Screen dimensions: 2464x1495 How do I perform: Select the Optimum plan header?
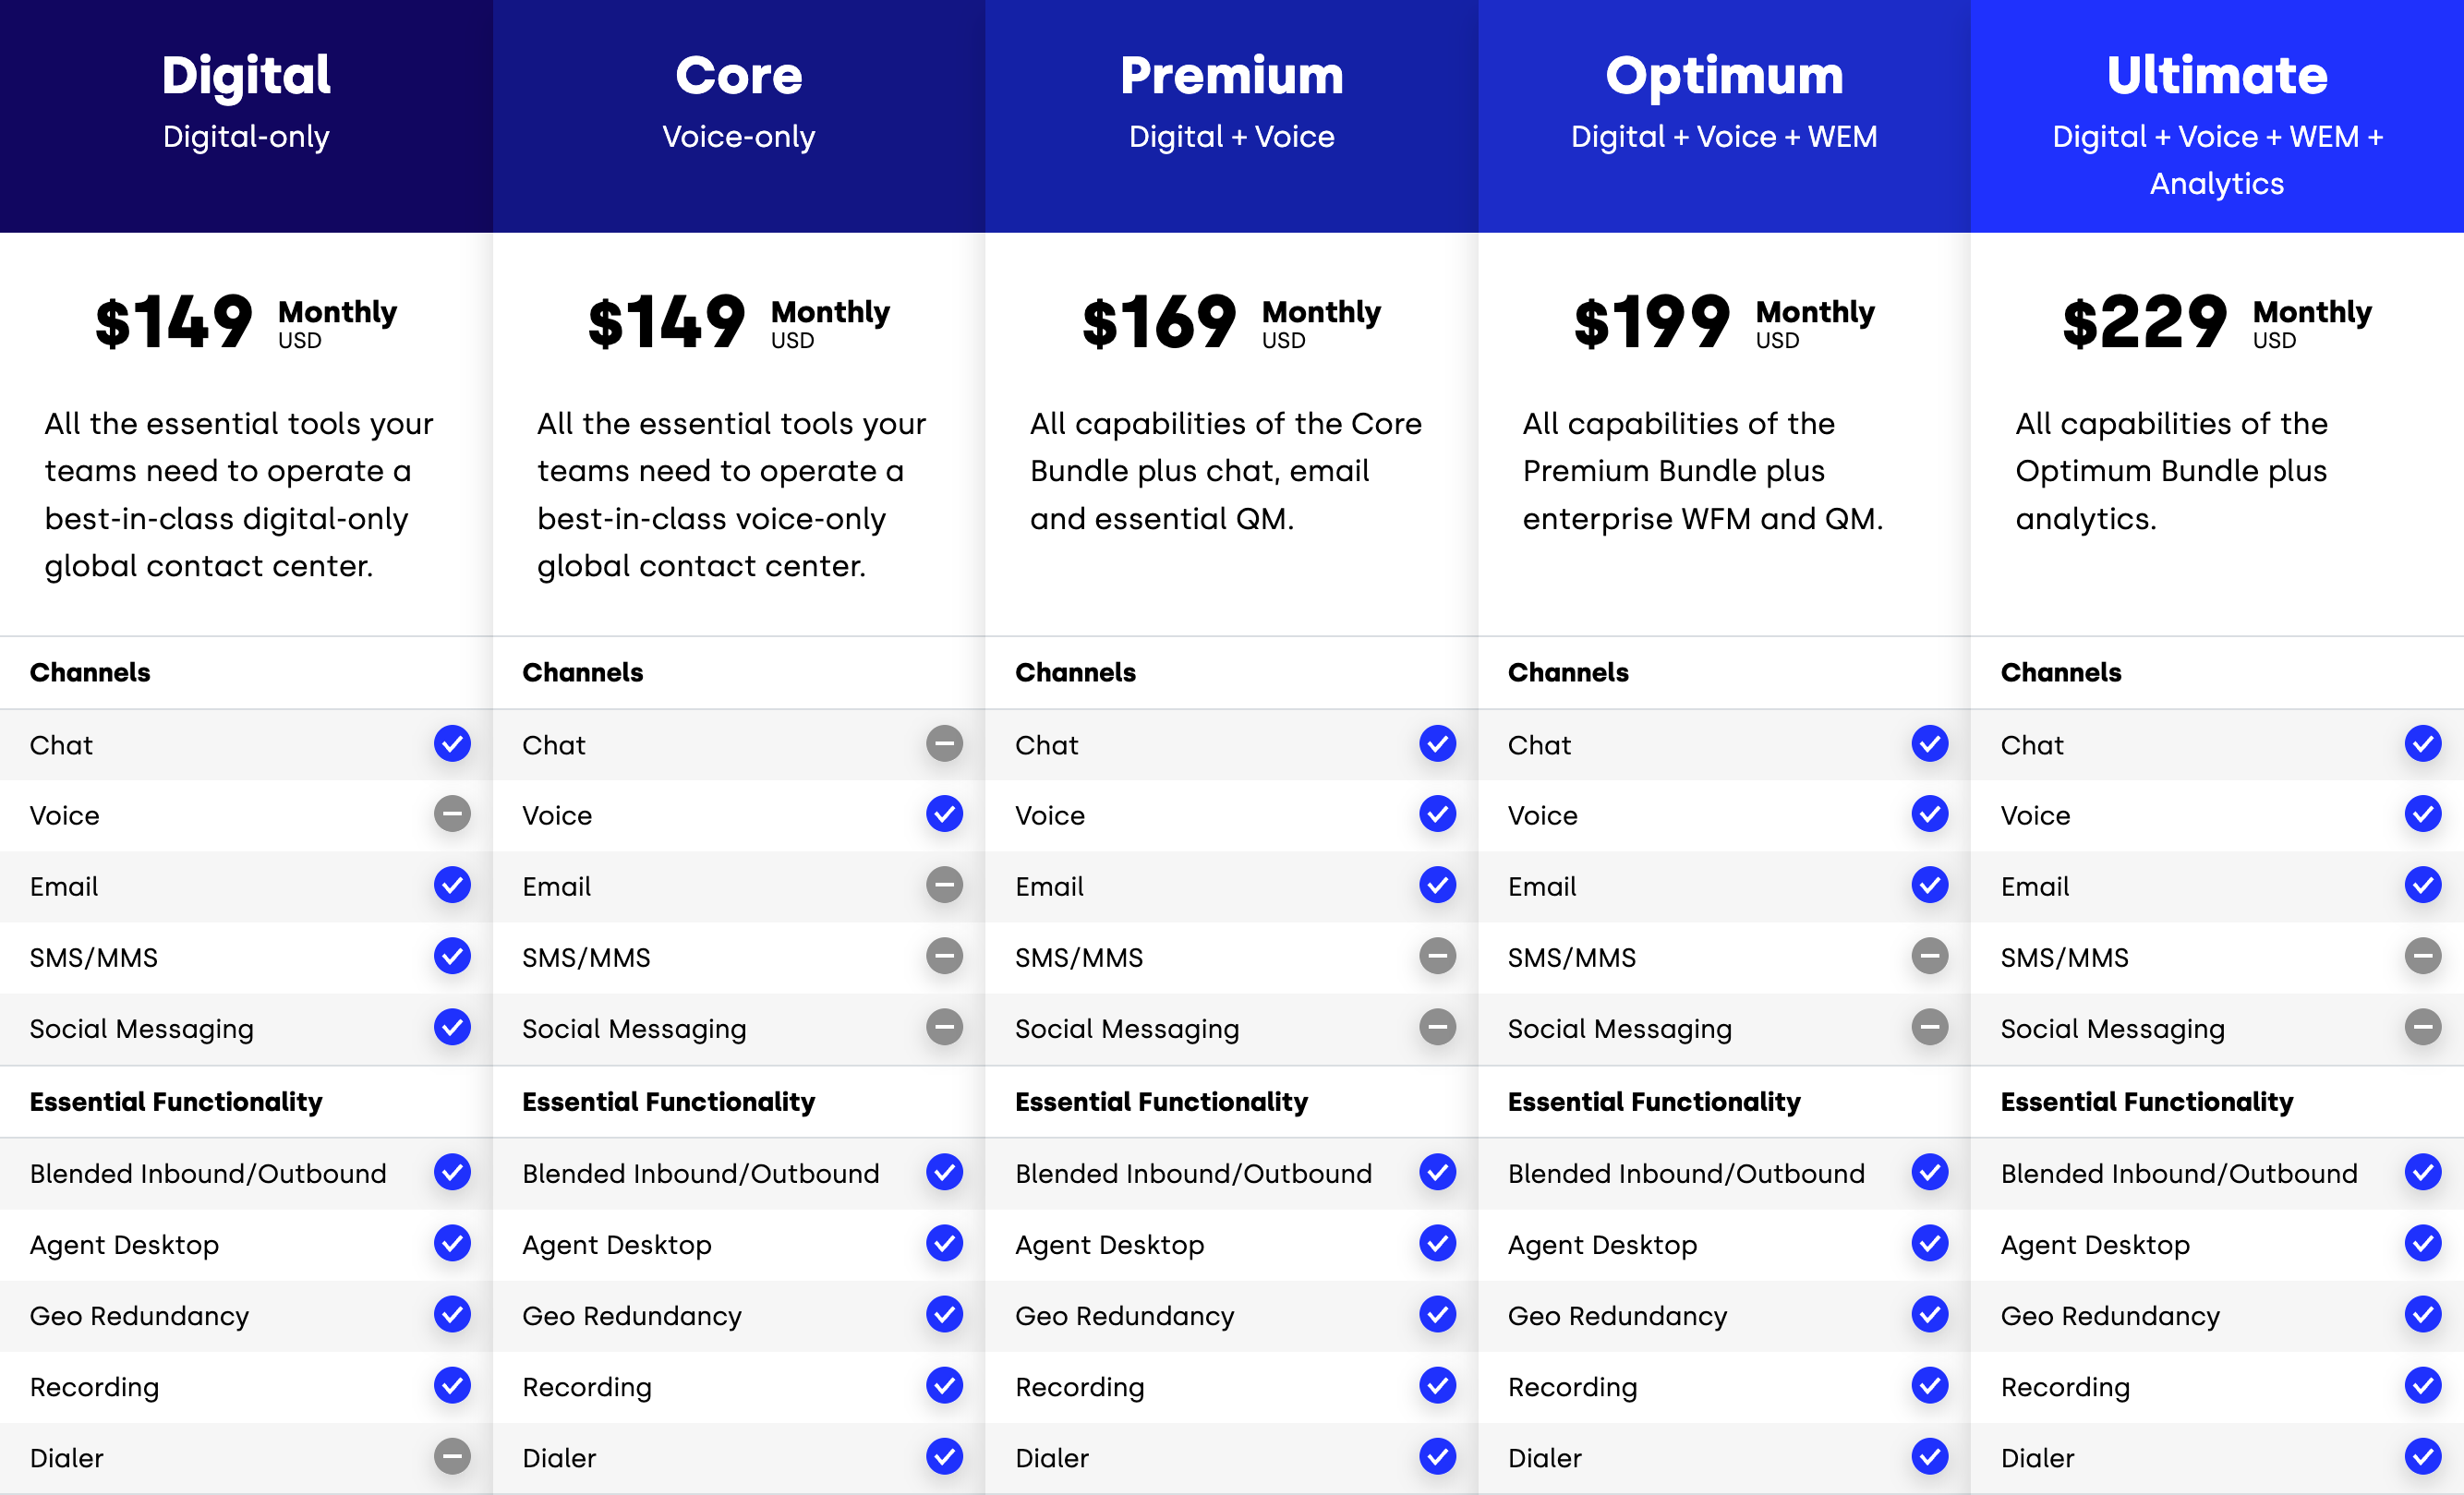1724,116
